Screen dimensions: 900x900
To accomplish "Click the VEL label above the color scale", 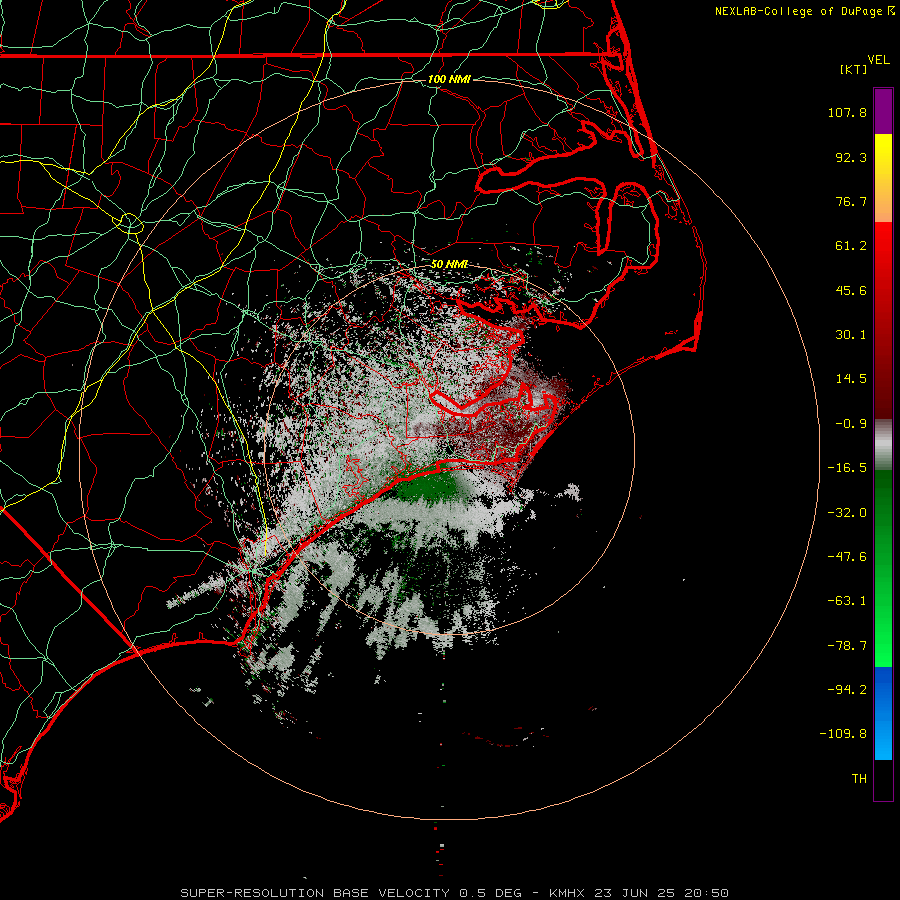I will click(x=878, y=60).
